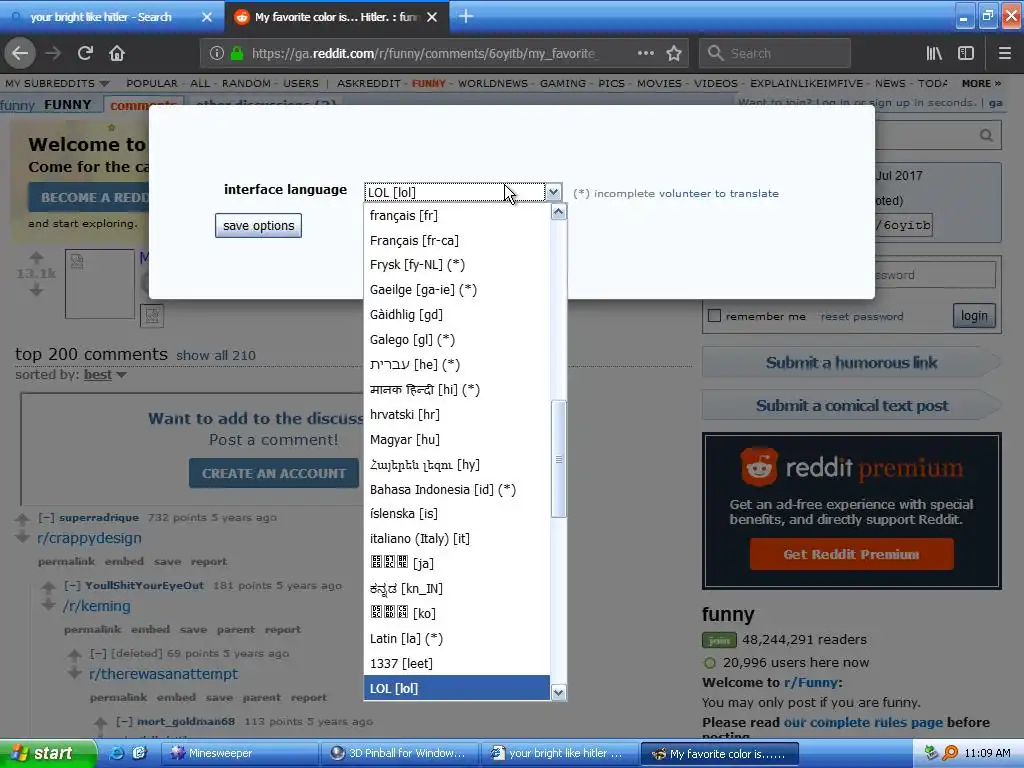Focus the Firefox Search box

(775, 54)
